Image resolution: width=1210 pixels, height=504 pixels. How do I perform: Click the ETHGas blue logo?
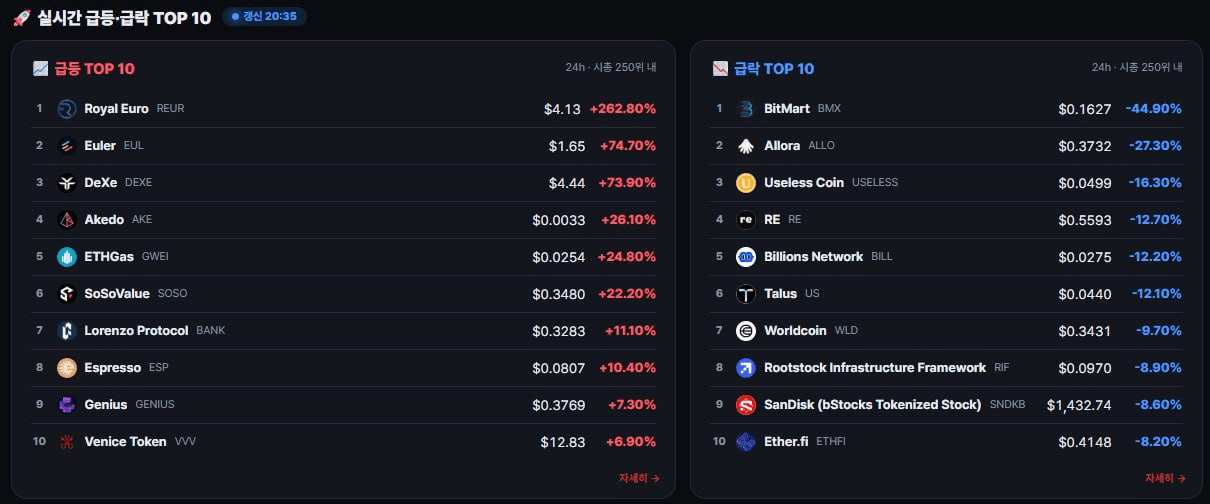67,257
